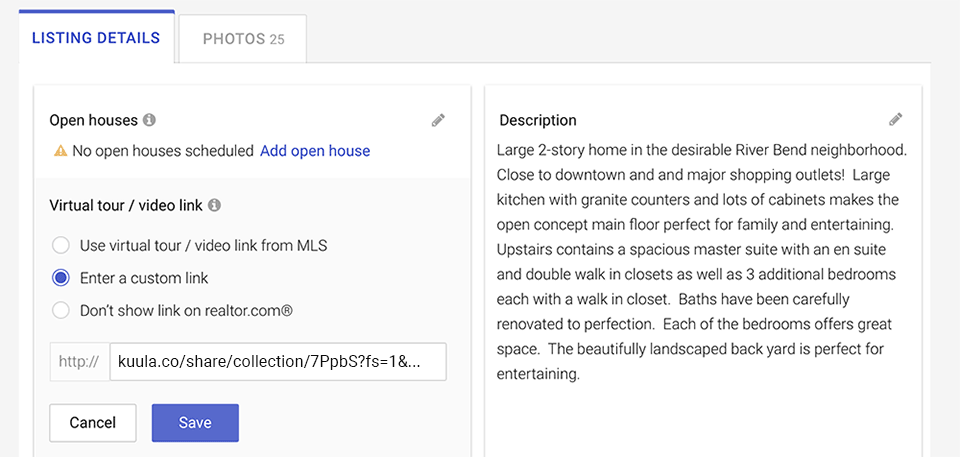960x457 pixels.
Task: Follow the Add open house link
Action: coord(315,151)
